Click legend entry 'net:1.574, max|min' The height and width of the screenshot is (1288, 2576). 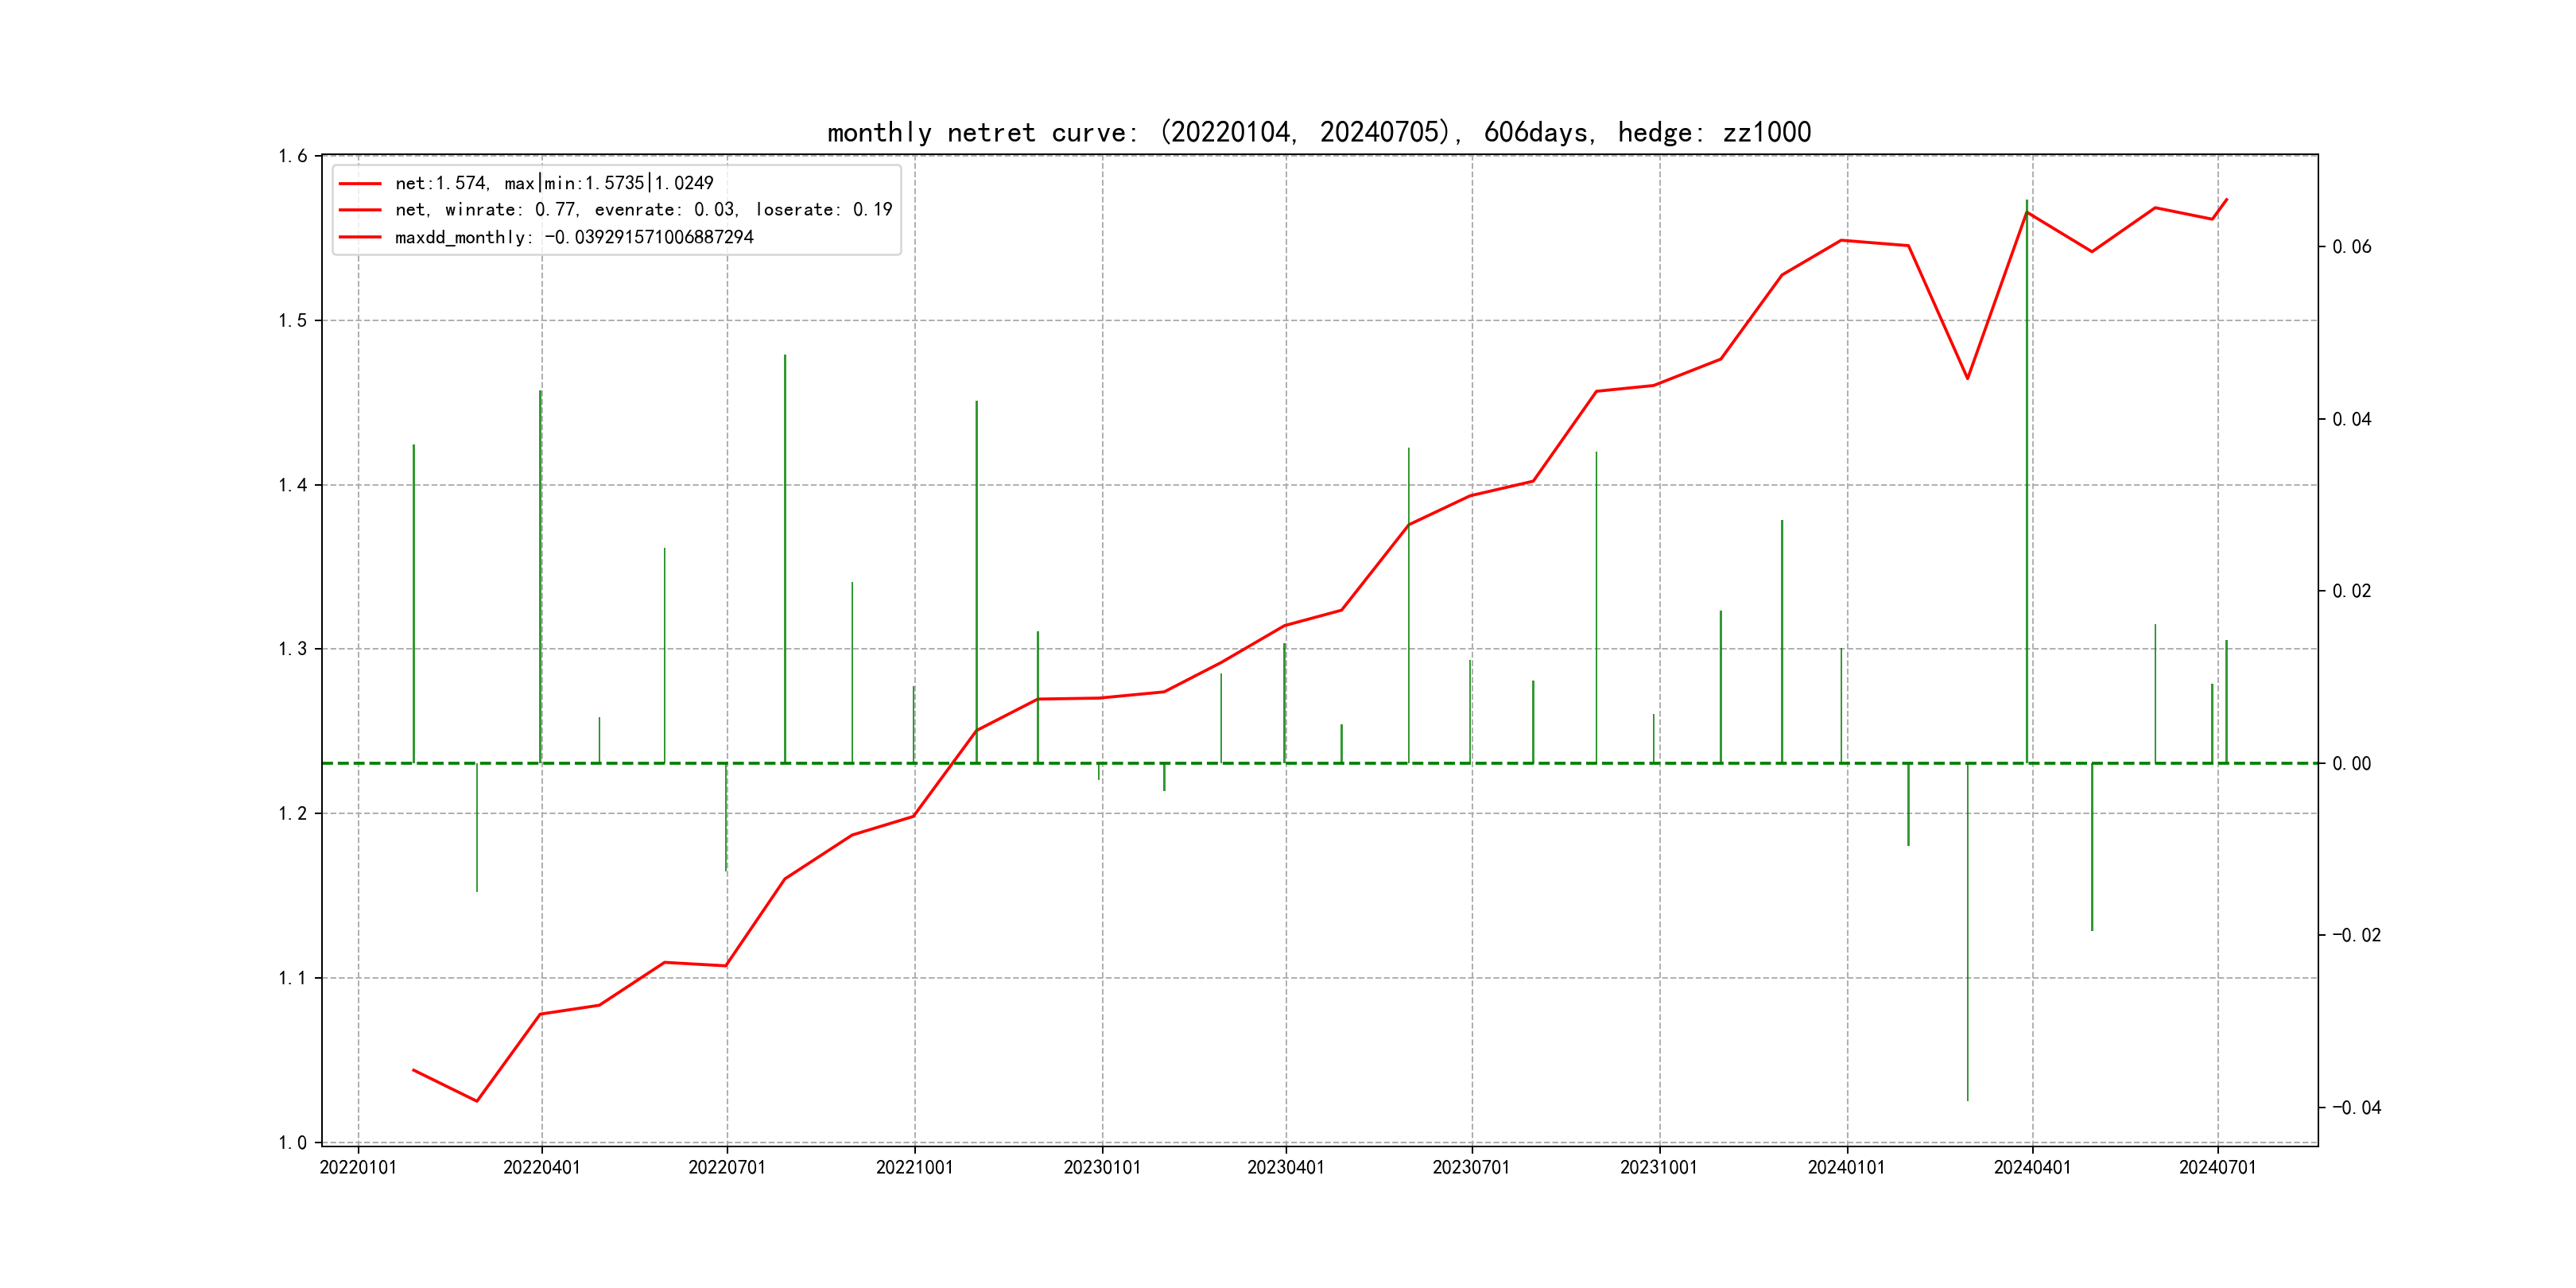pos(554,183)
